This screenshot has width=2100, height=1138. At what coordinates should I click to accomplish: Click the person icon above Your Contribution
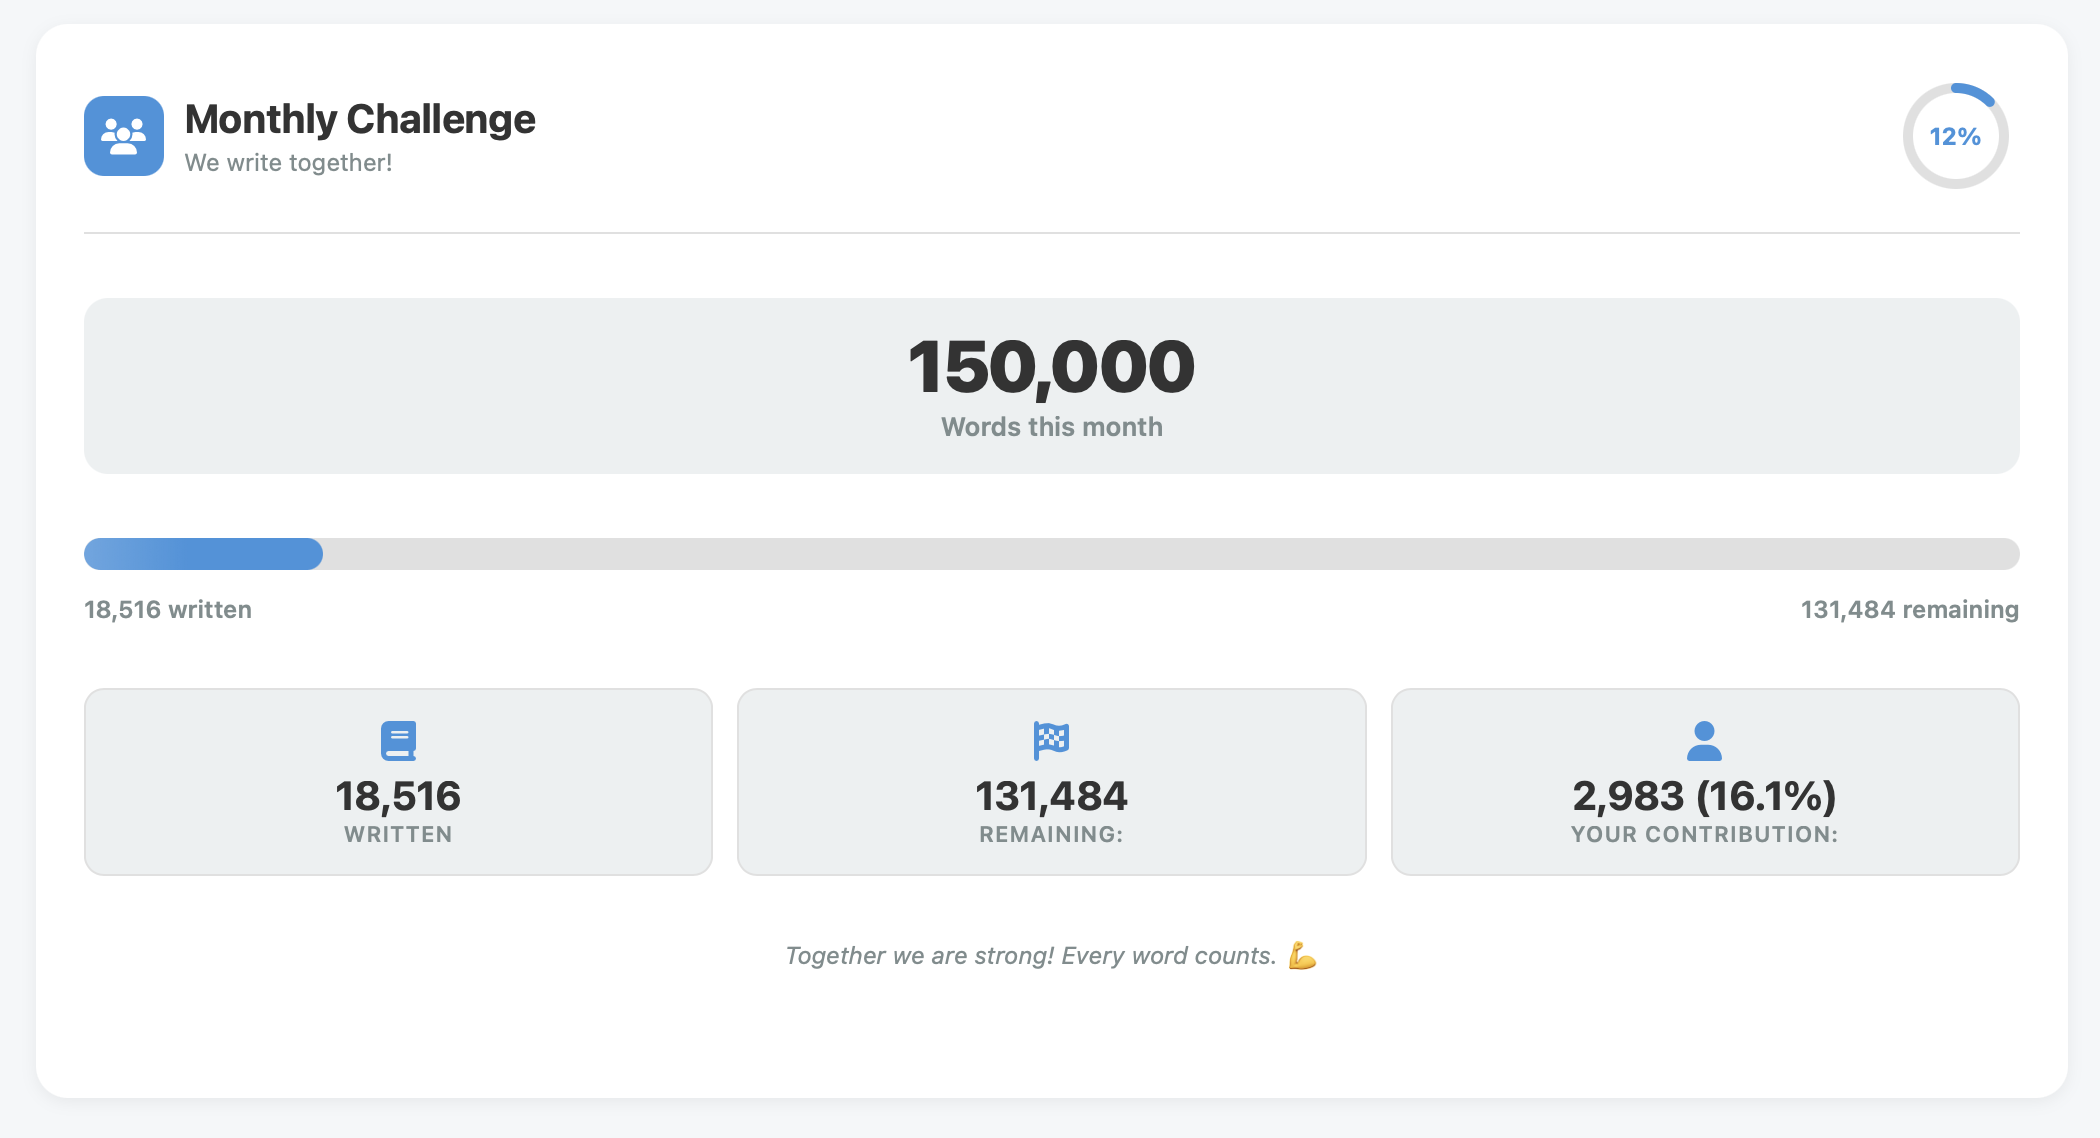pyautogui.click(x=1704, y=741)
